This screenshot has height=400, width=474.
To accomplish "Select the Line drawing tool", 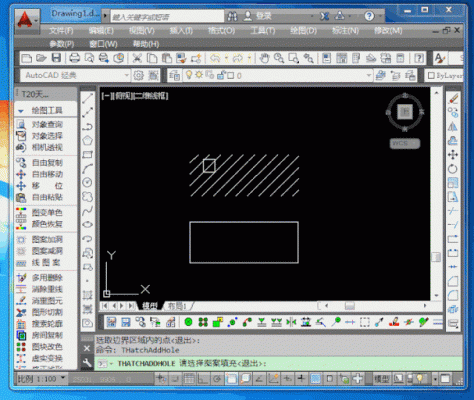I will tap(87, 98).
